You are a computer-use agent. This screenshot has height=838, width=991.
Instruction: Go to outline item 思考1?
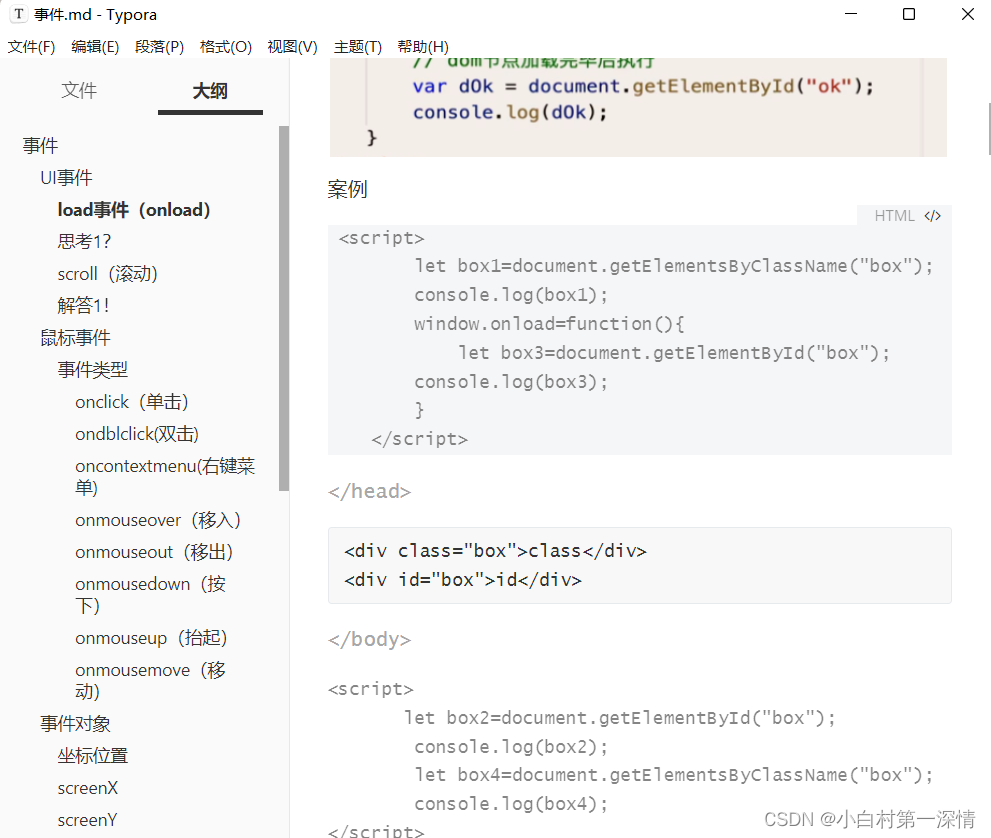(x=84, y=241)
